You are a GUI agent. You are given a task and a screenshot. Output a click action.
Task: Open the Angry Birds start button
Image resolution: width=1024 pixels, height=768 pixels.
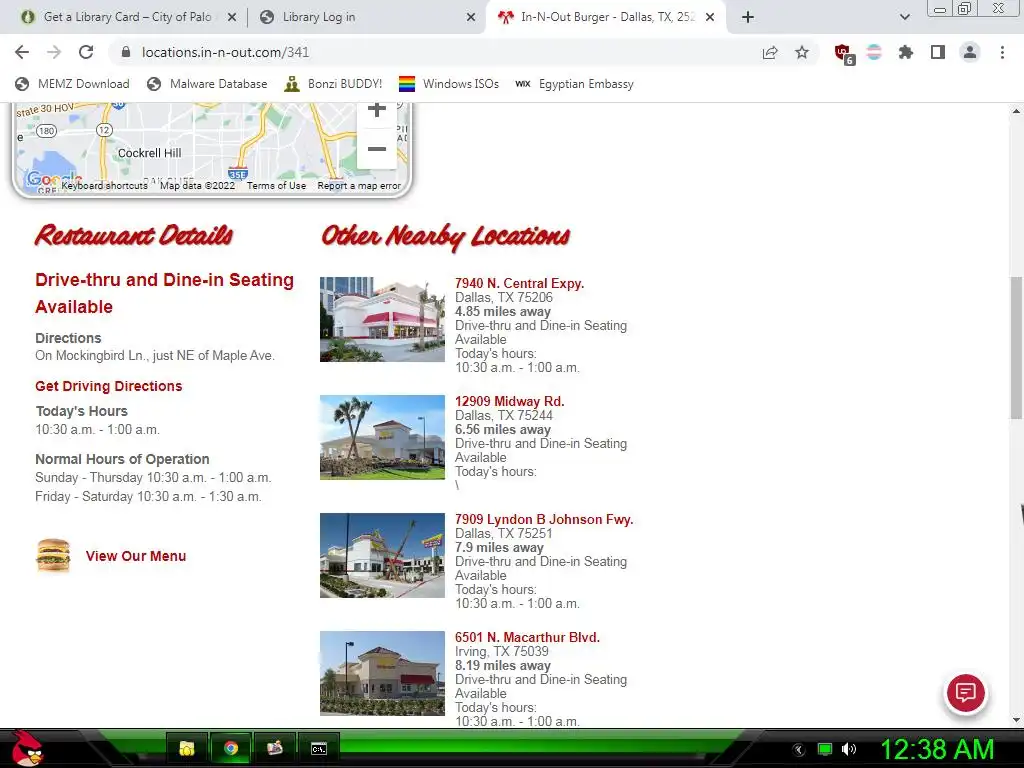coord(27,748)
